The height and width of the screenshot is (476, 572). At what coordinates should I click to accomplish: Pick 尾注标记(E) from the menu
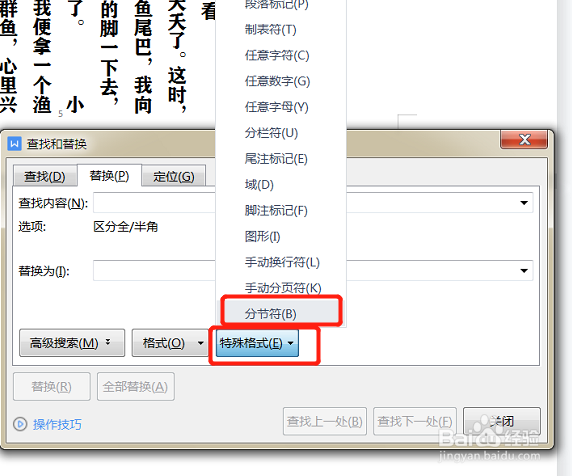coord(281,159)
